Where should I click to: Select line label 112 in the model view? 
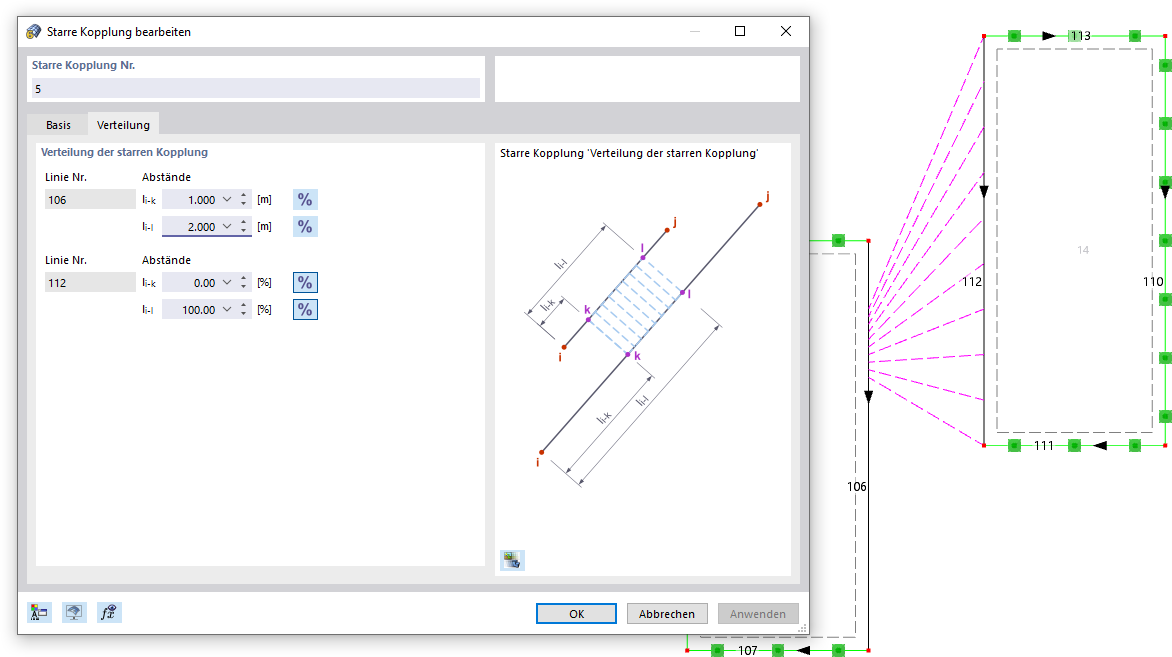[x=972, y=282]
